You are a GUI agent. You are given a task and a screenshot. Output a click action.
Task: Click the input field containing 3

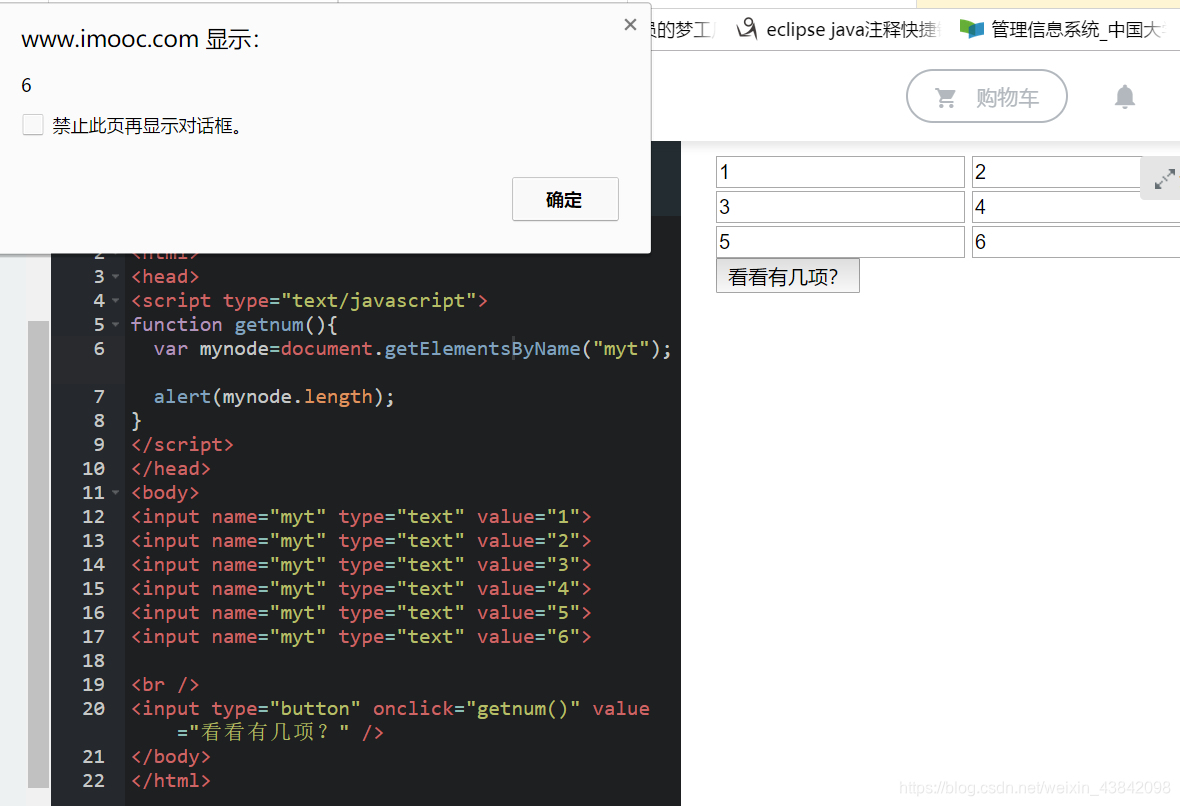[x=840, y=207]
